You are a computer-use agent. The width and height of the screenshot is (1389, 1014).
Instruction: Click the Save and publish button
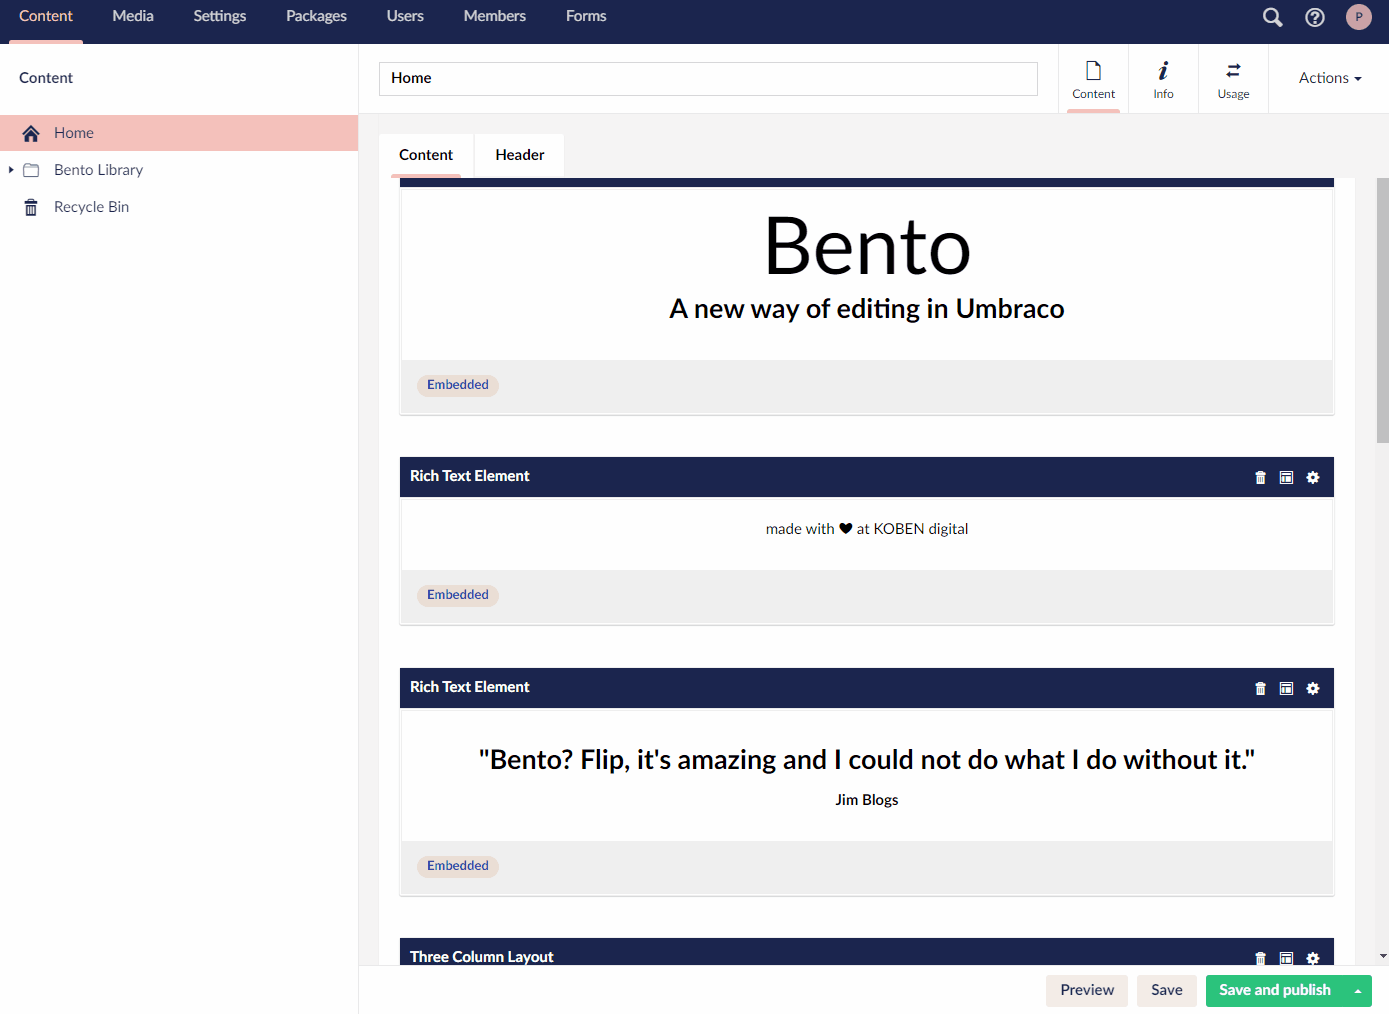[1275, 991]
